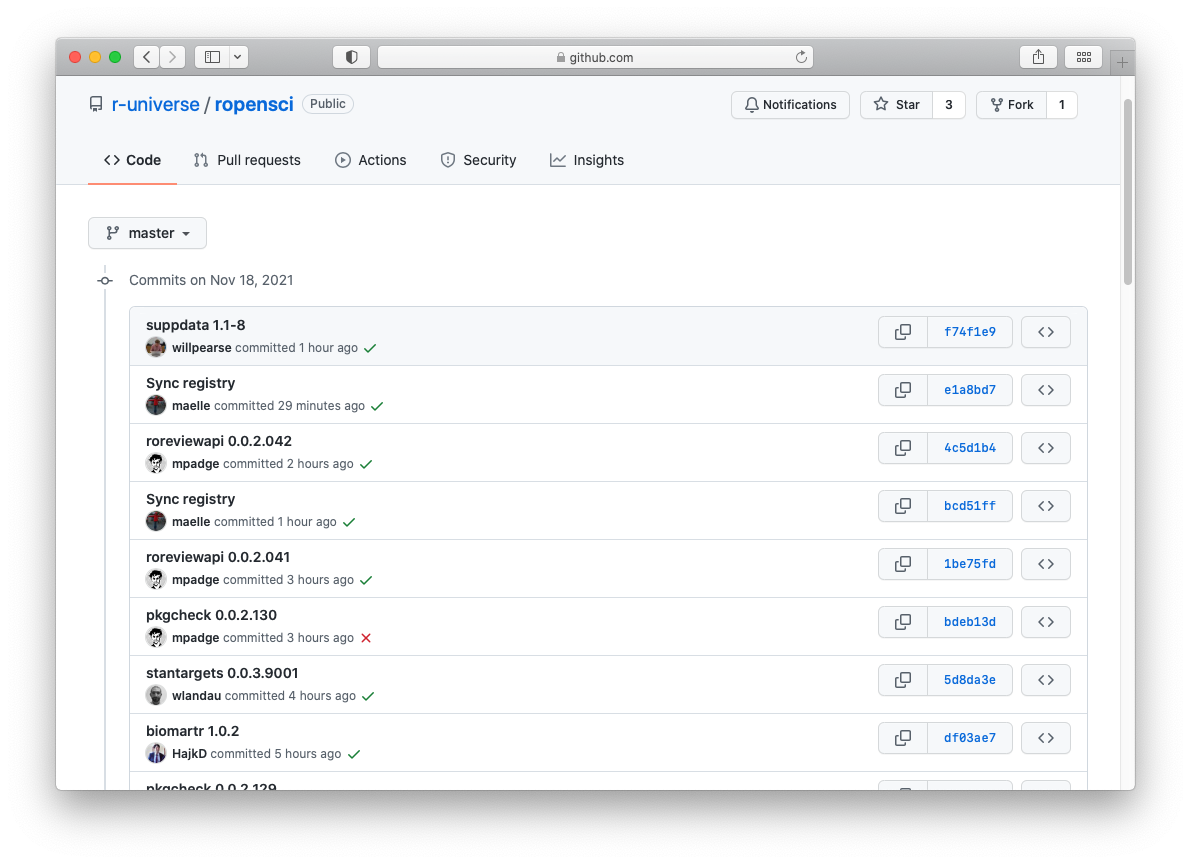Image resolution: width=1191 pixels, height=864 pixels.
Task: Browse repository at commit 1be75fd
Action: tap(1046, 564)
